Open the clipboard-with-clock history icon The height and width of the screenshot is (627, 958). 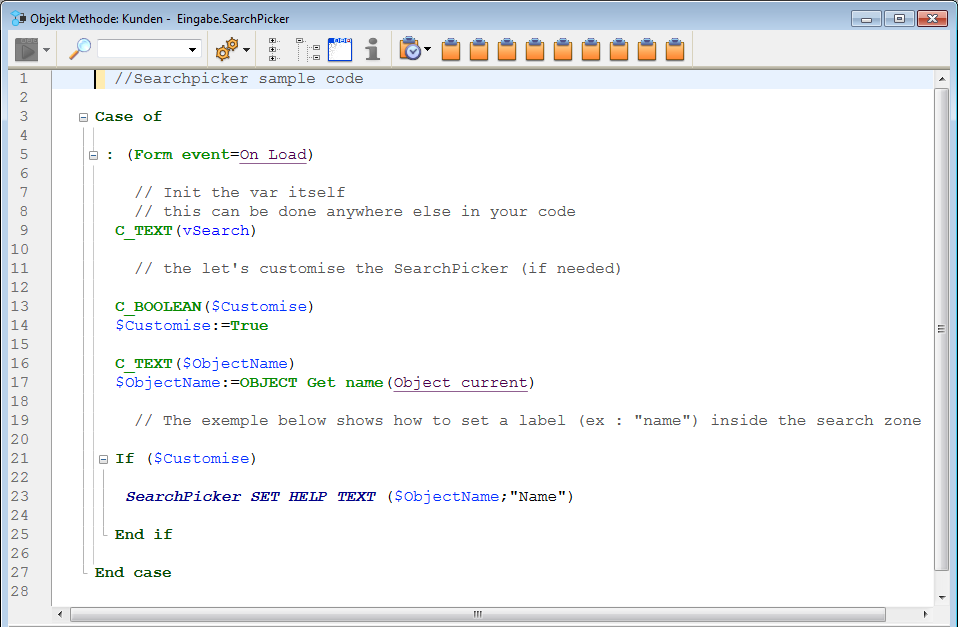click(x=410, y=49)
